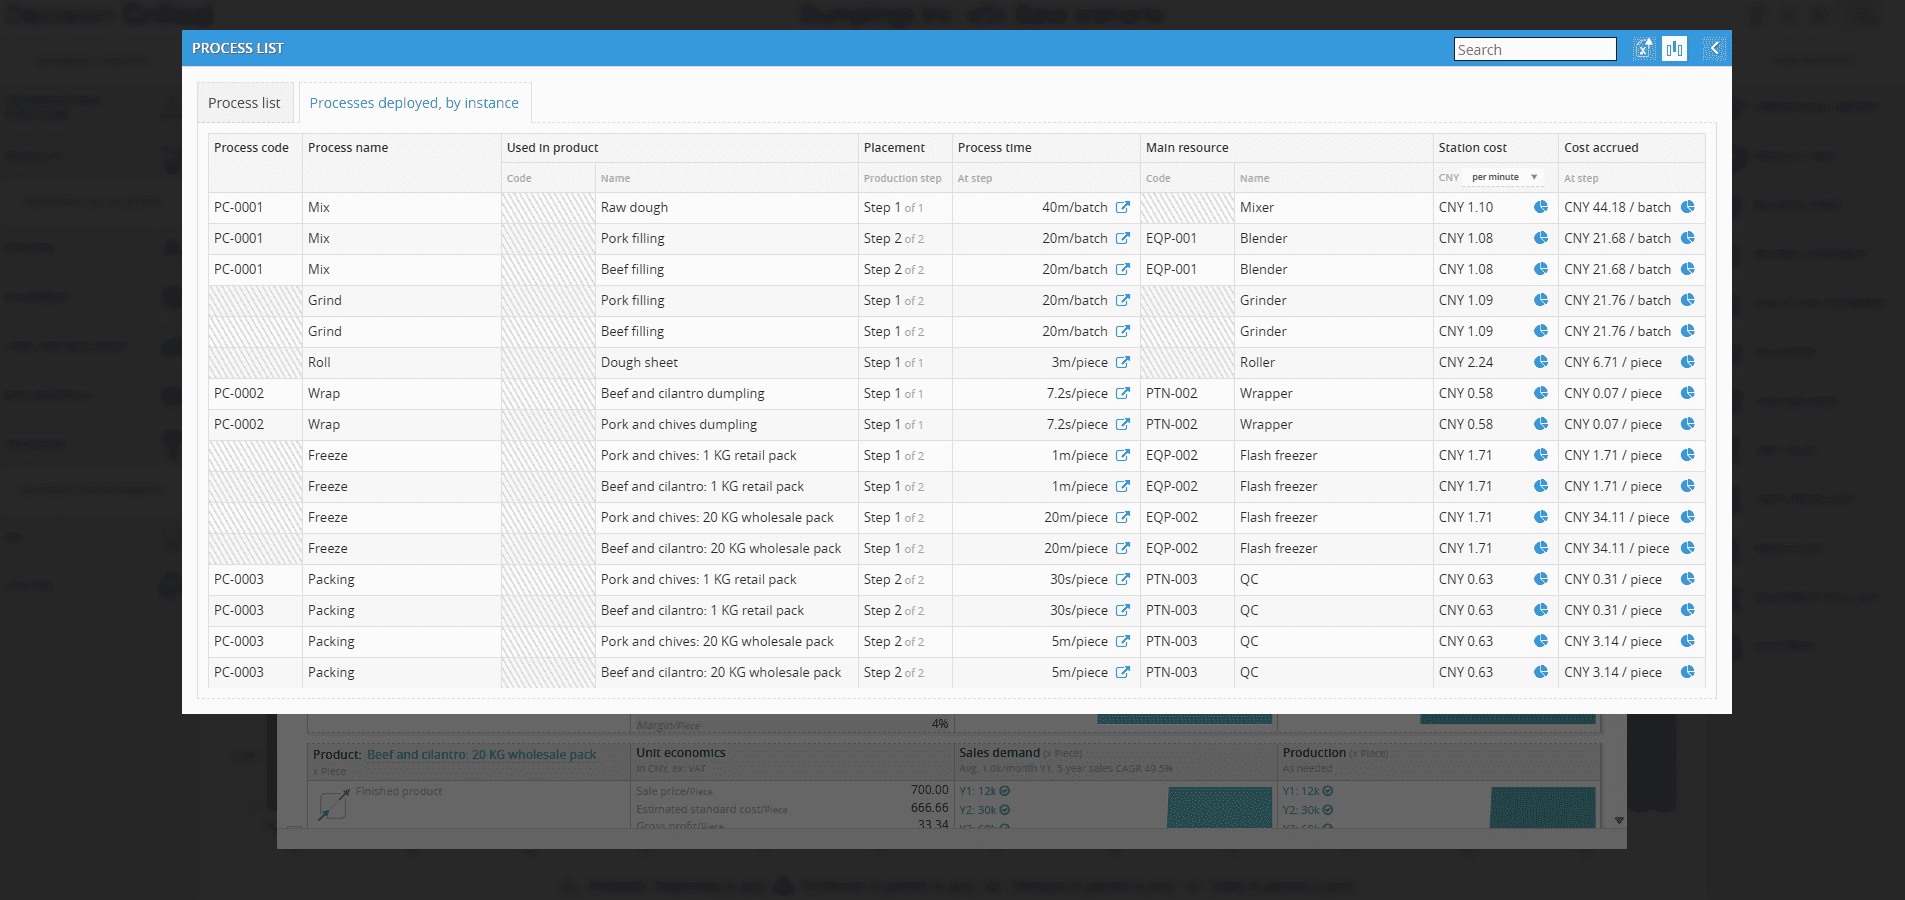Collapse the Process List panel with the back arrow
The width and height of the screenshot is (1905, 900).
(1714, 48)
